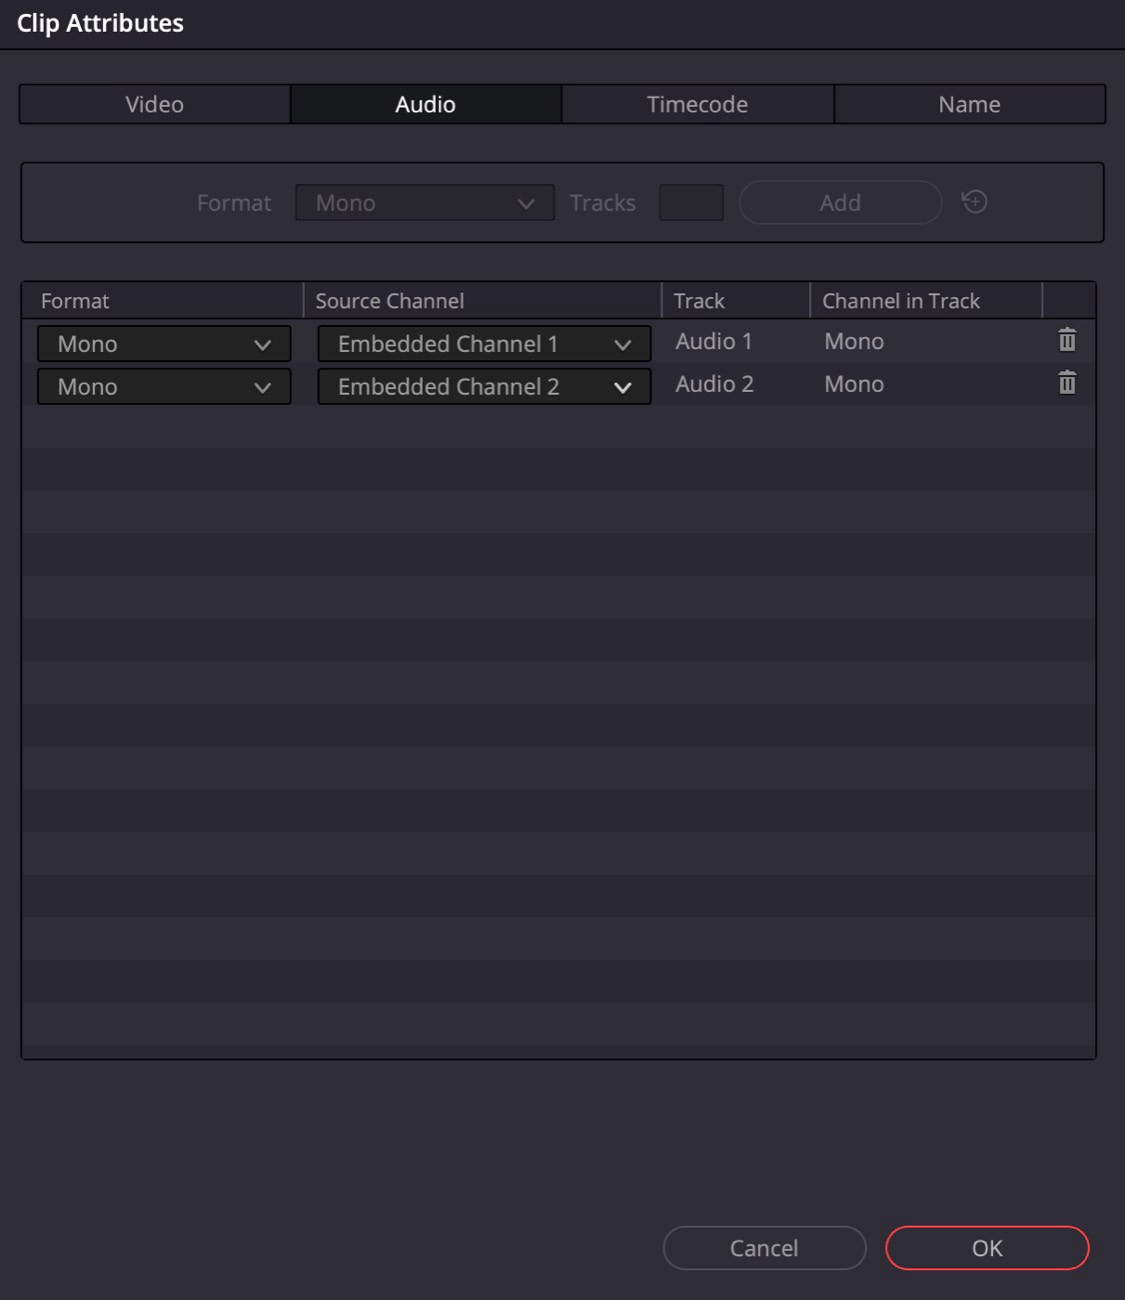This screenshot has width=1125, height=1300.
Task: Click the reset icon next to Add
Action: coord(974,202)
